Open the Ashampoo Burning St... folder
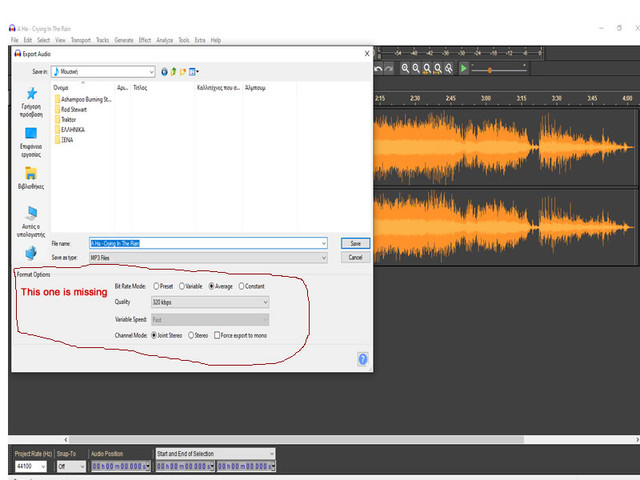 (x=82, y=99)
